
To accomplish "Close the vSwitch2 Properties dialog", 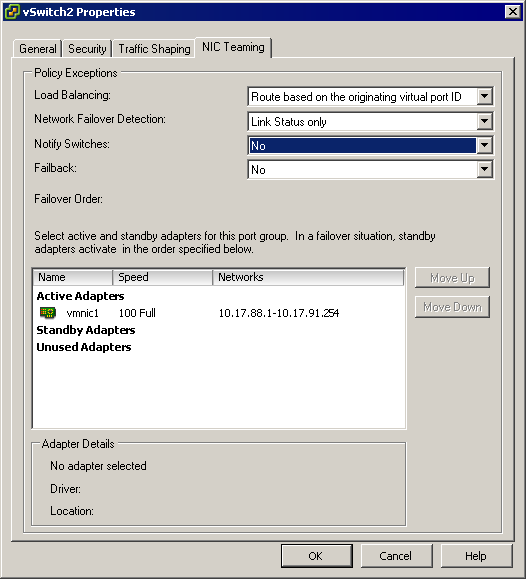I will (x=513, y=12).
